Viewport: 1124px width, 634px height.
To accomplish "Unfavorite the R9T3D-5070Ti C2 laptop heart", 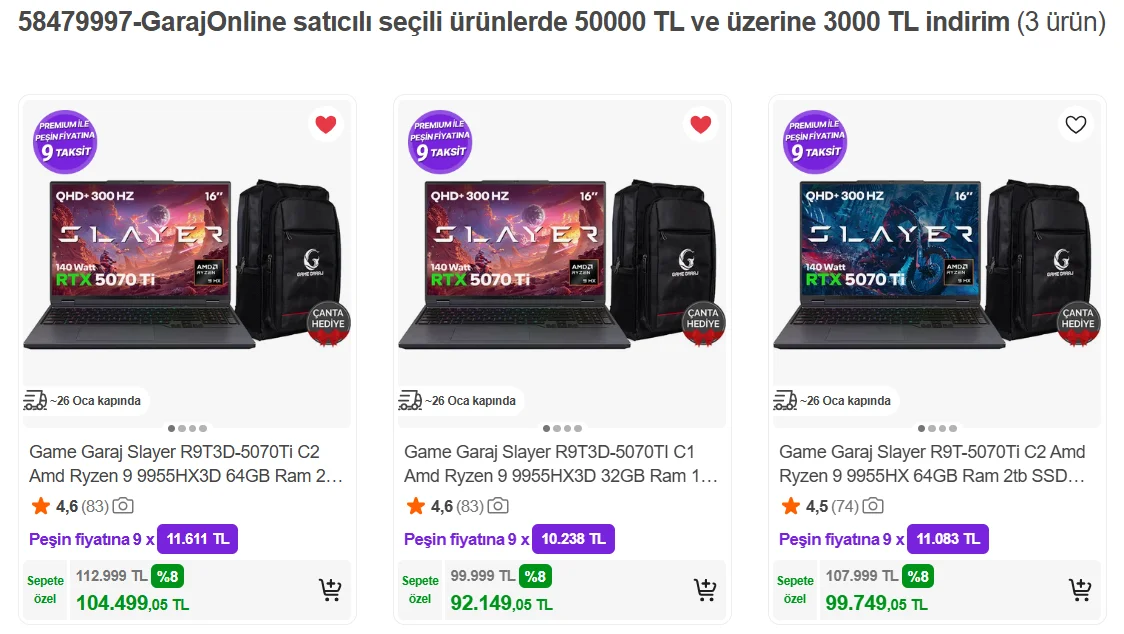I will [325, 125].
